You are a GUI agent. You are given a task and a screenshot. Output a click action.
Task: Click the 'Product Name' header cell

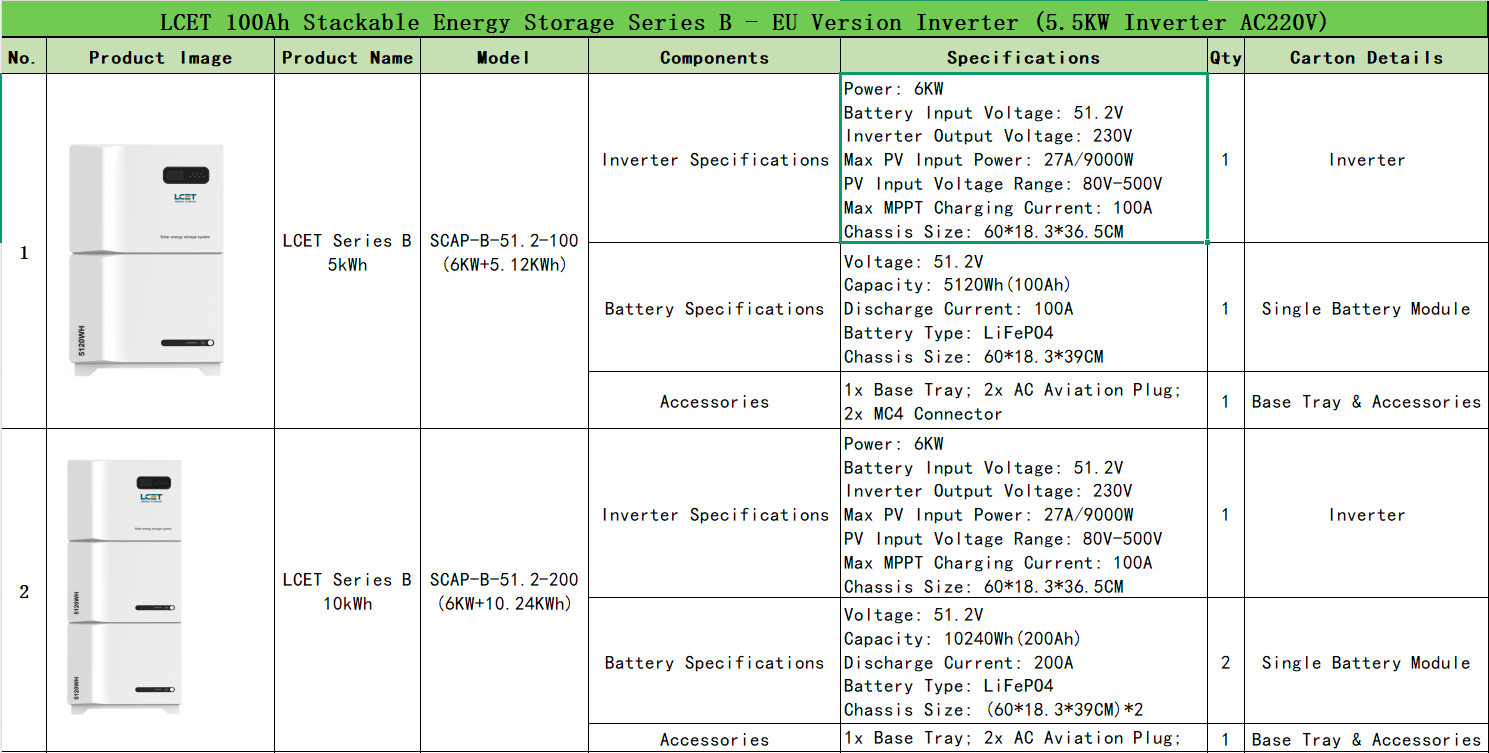coord(347,58)
